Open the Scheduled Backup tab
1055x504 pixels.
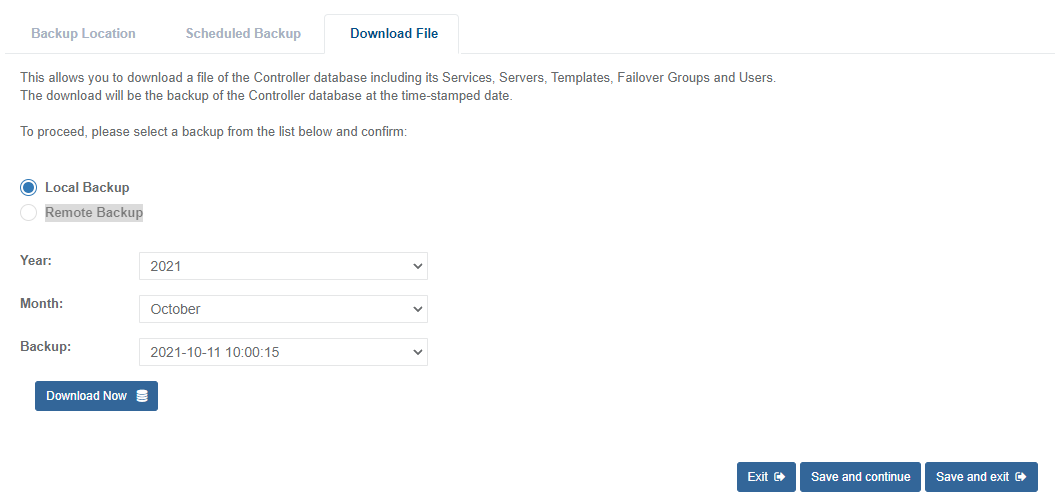tap(243, 34)
